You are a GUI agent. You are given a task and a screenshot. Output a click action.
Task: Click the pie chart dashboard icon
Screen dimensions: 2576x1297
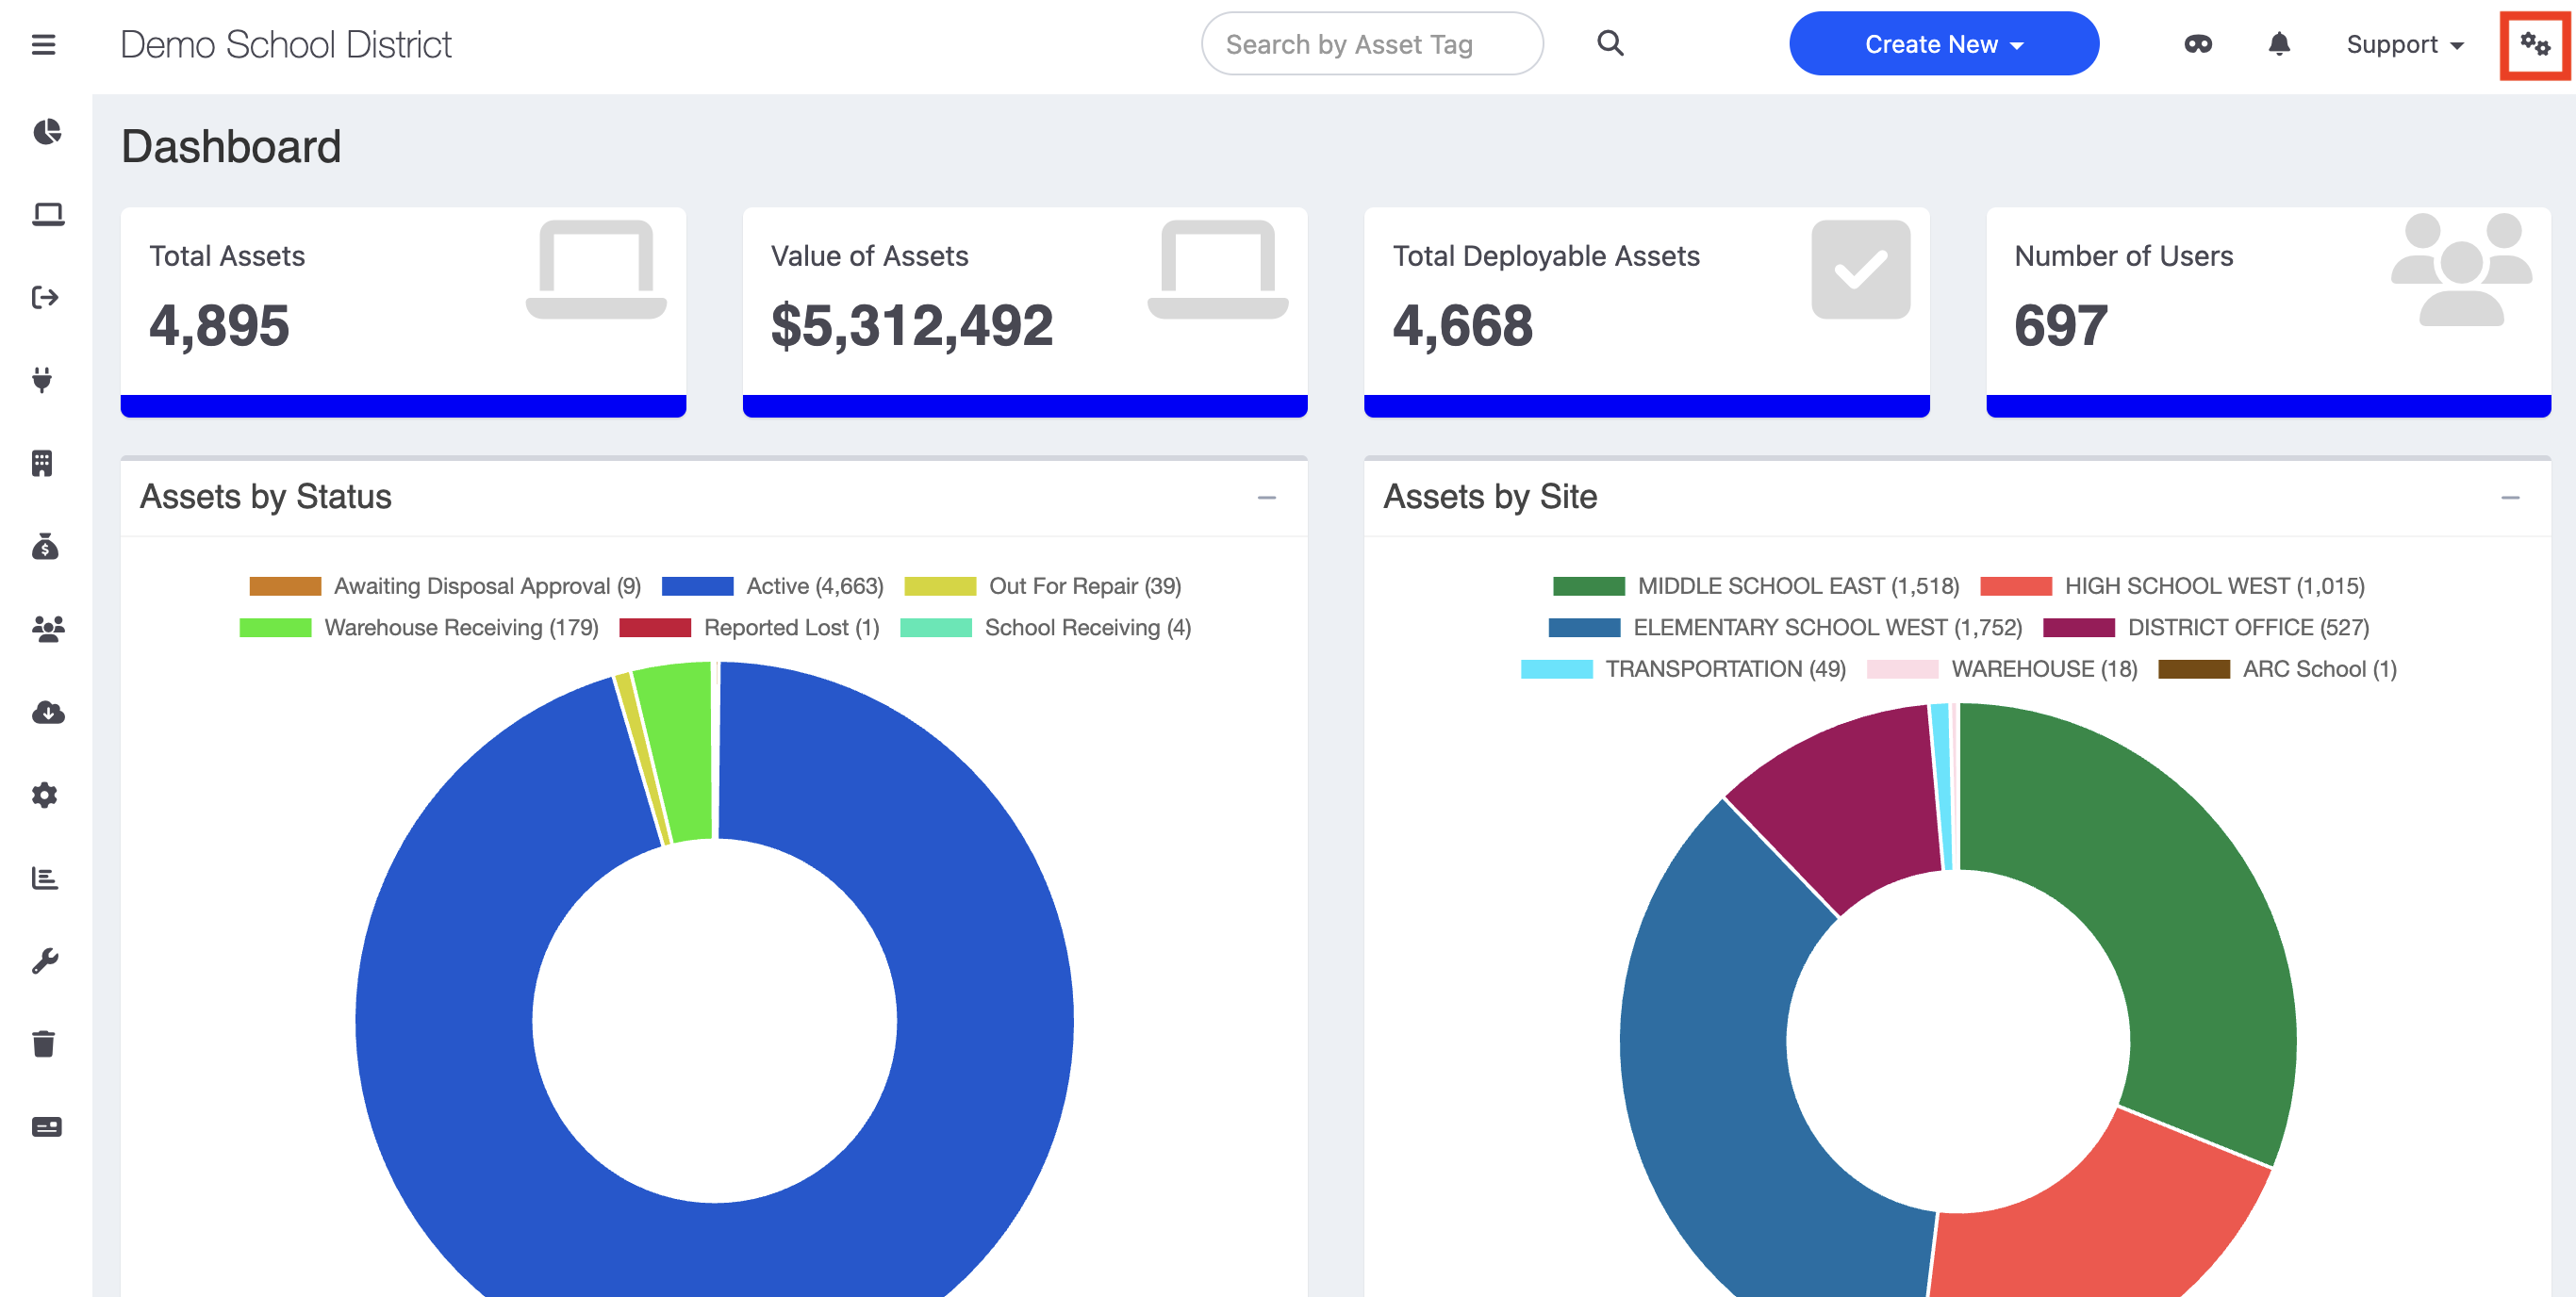tap(46, 132)
